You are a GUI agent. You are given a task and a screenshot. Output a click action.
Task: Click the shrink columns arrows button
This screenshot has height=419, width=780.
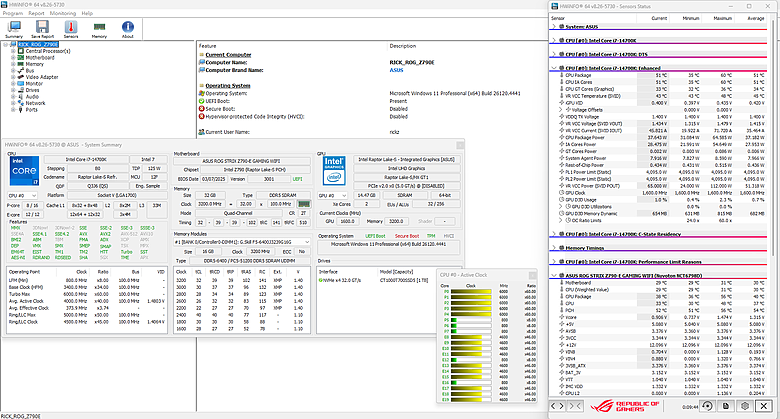(575, 406)
